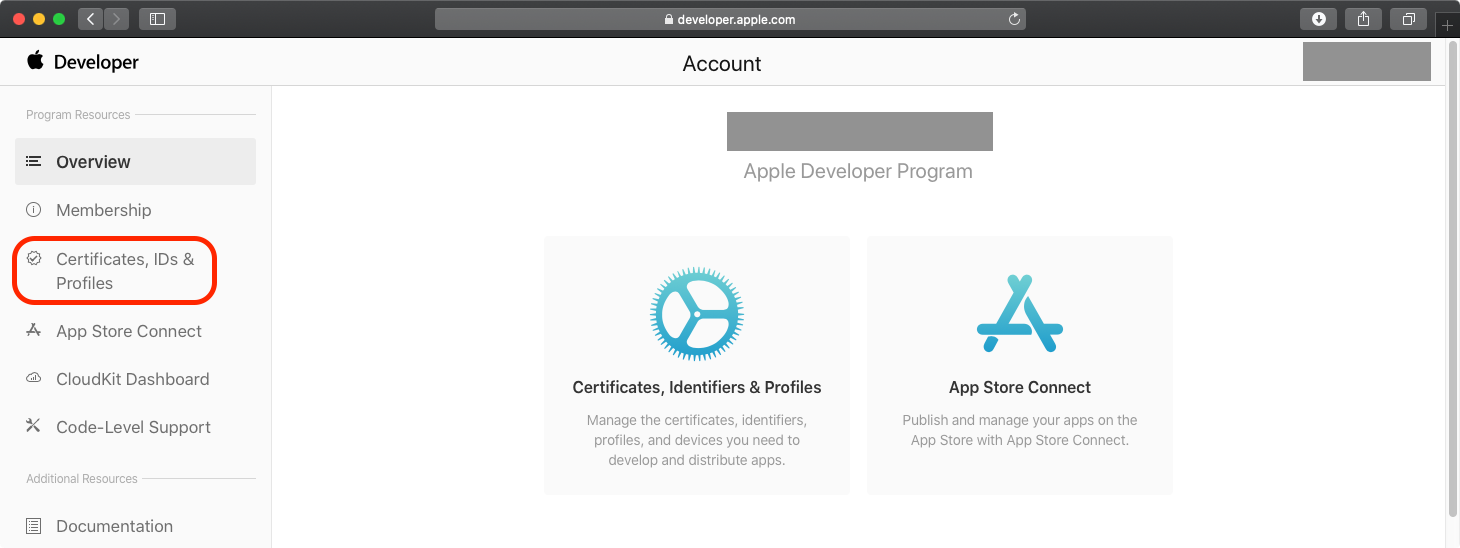Open Membership in the sidebar
Image resolution: width=1460 pixels, height=548 pixels.
(x=104, y=210)
